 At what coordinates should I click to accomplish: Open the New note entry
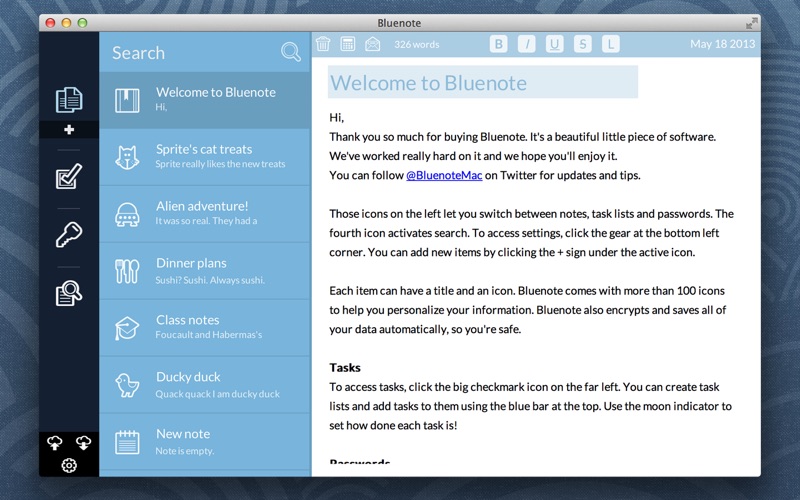coord(205,442)
